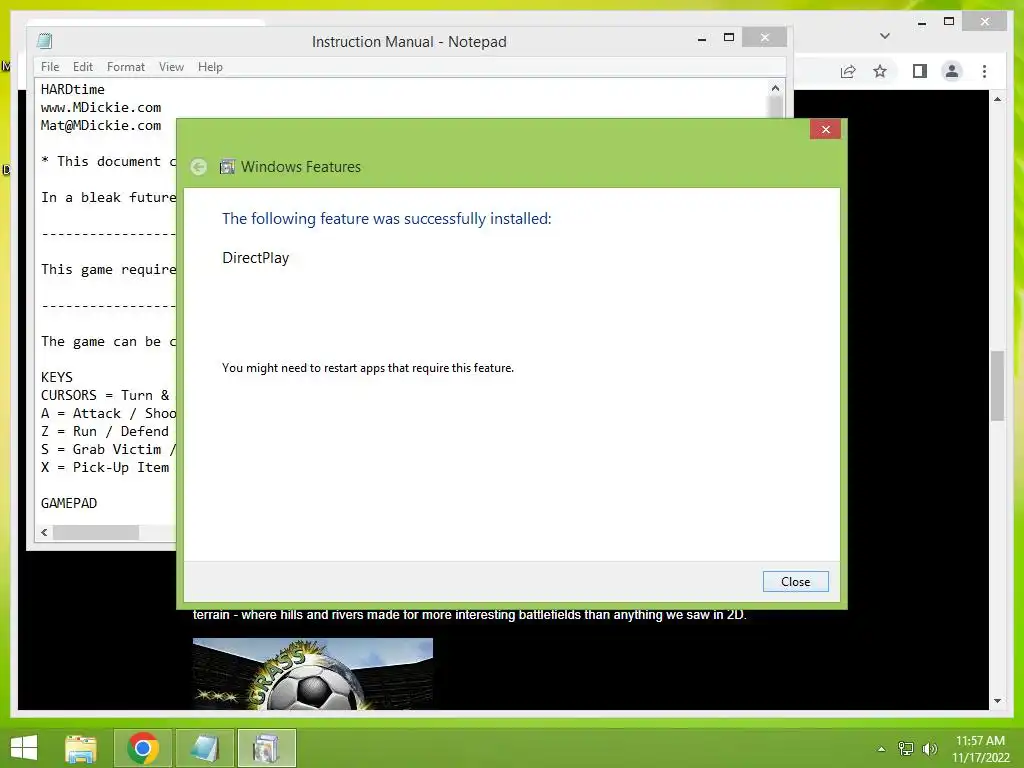Click 'X = Pick-Up Item' line

(105, 468)
